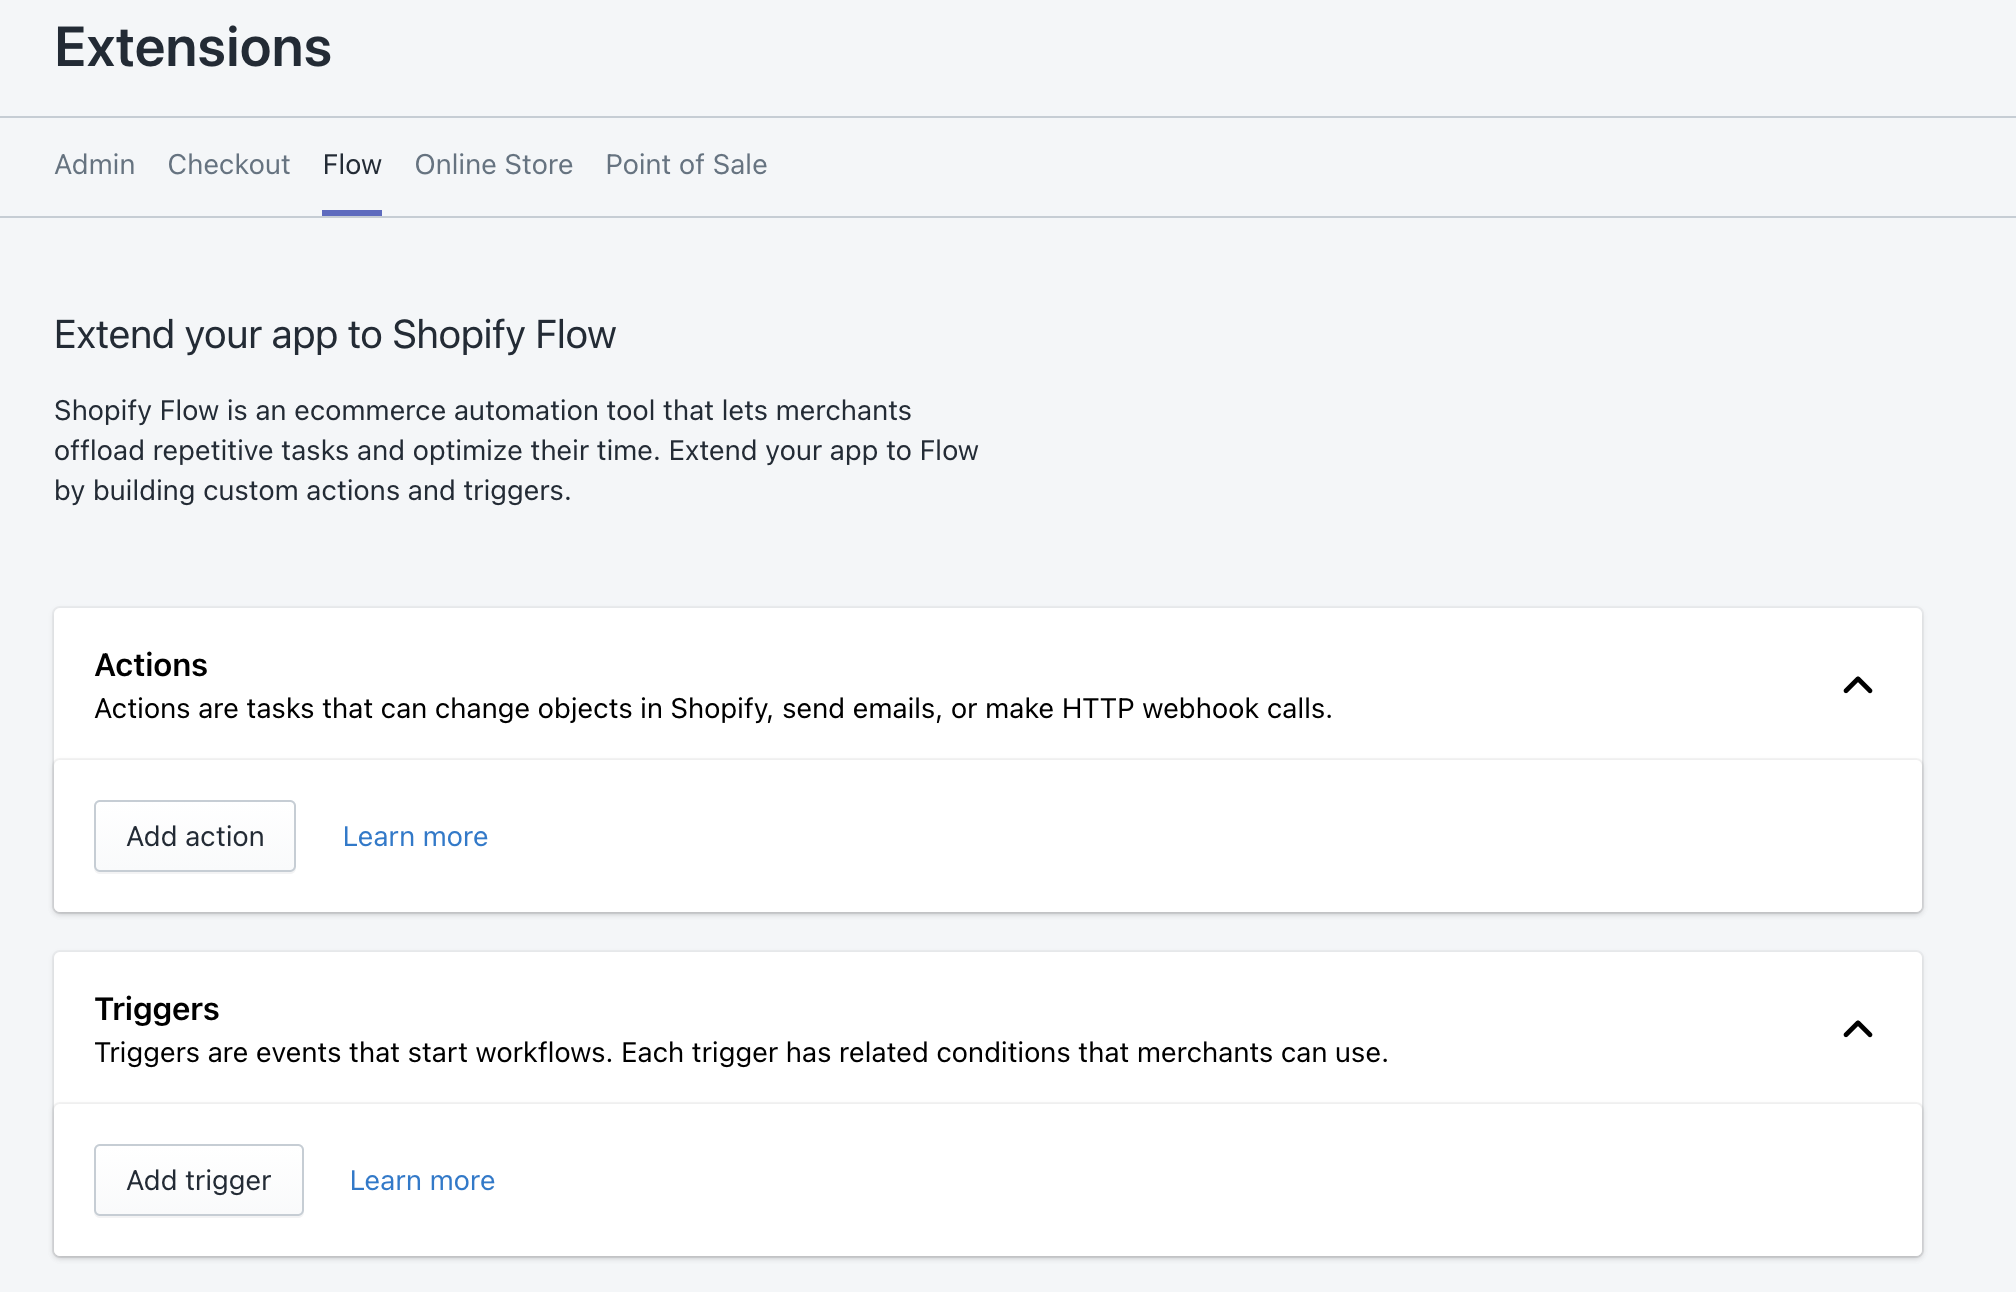Click the Extensions page title
This screenshot has width=2016, height=1292.
pos(193,48)
